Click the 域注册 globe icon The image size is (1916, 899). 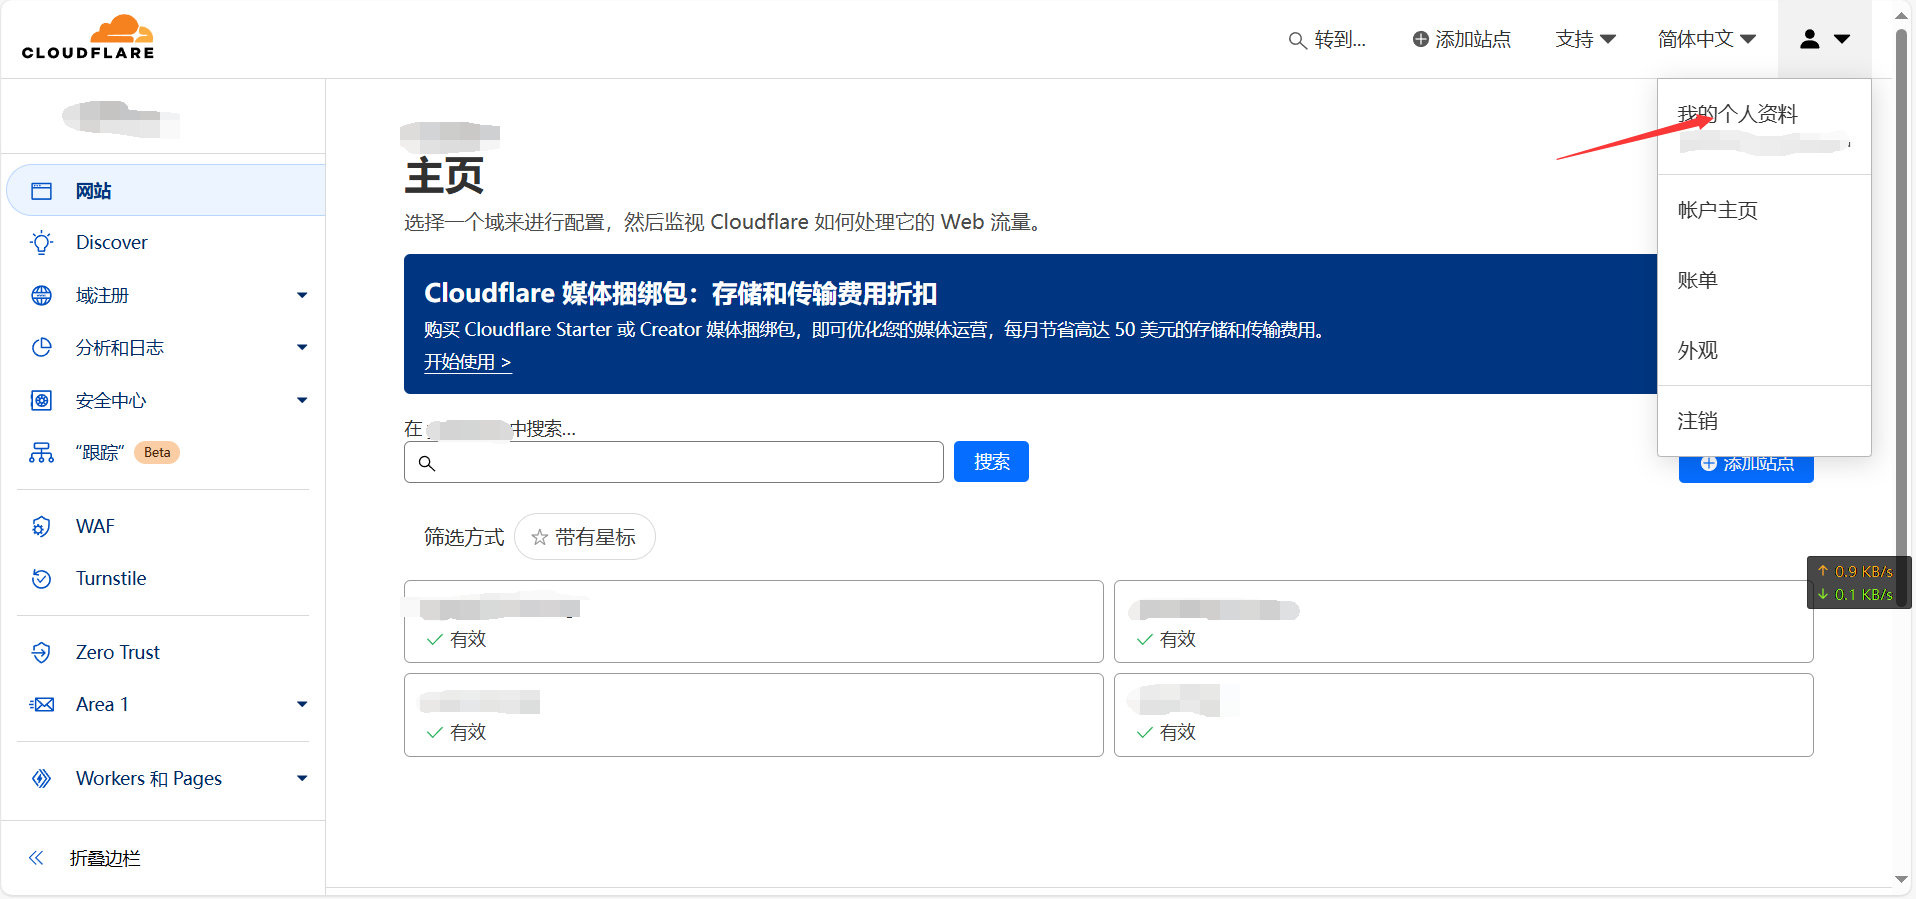click(41, 295)
